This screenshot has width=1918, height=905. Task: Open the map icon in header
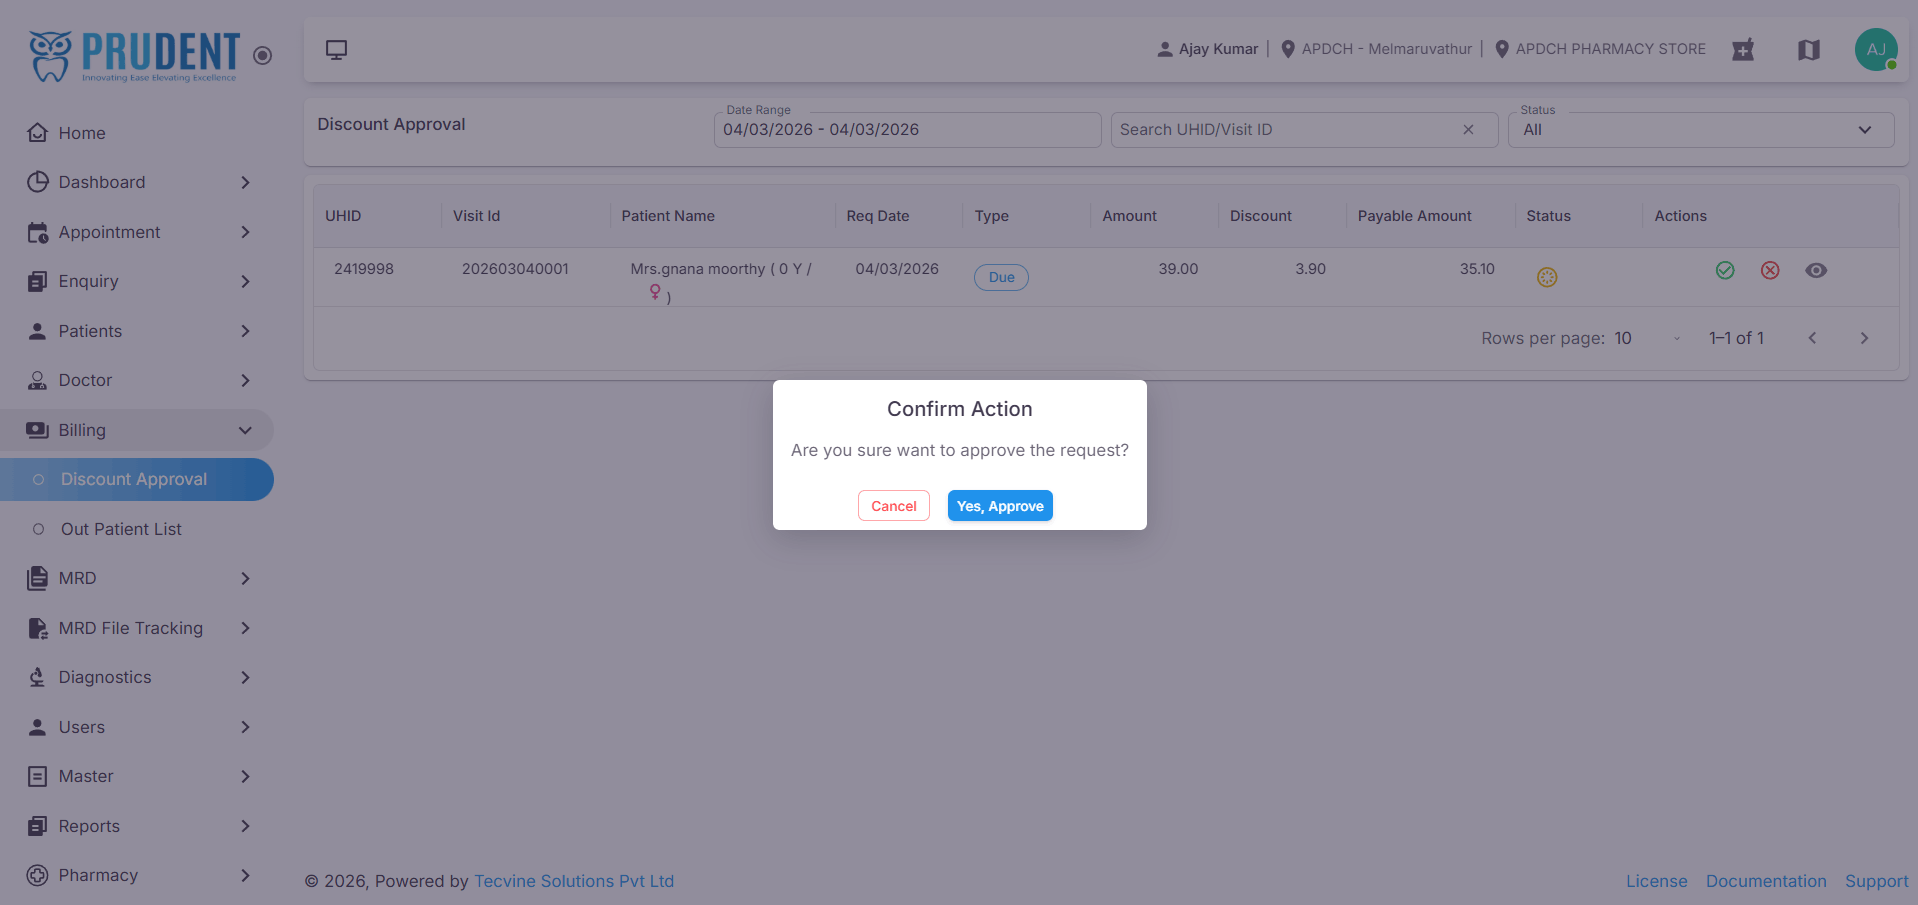1809,49
